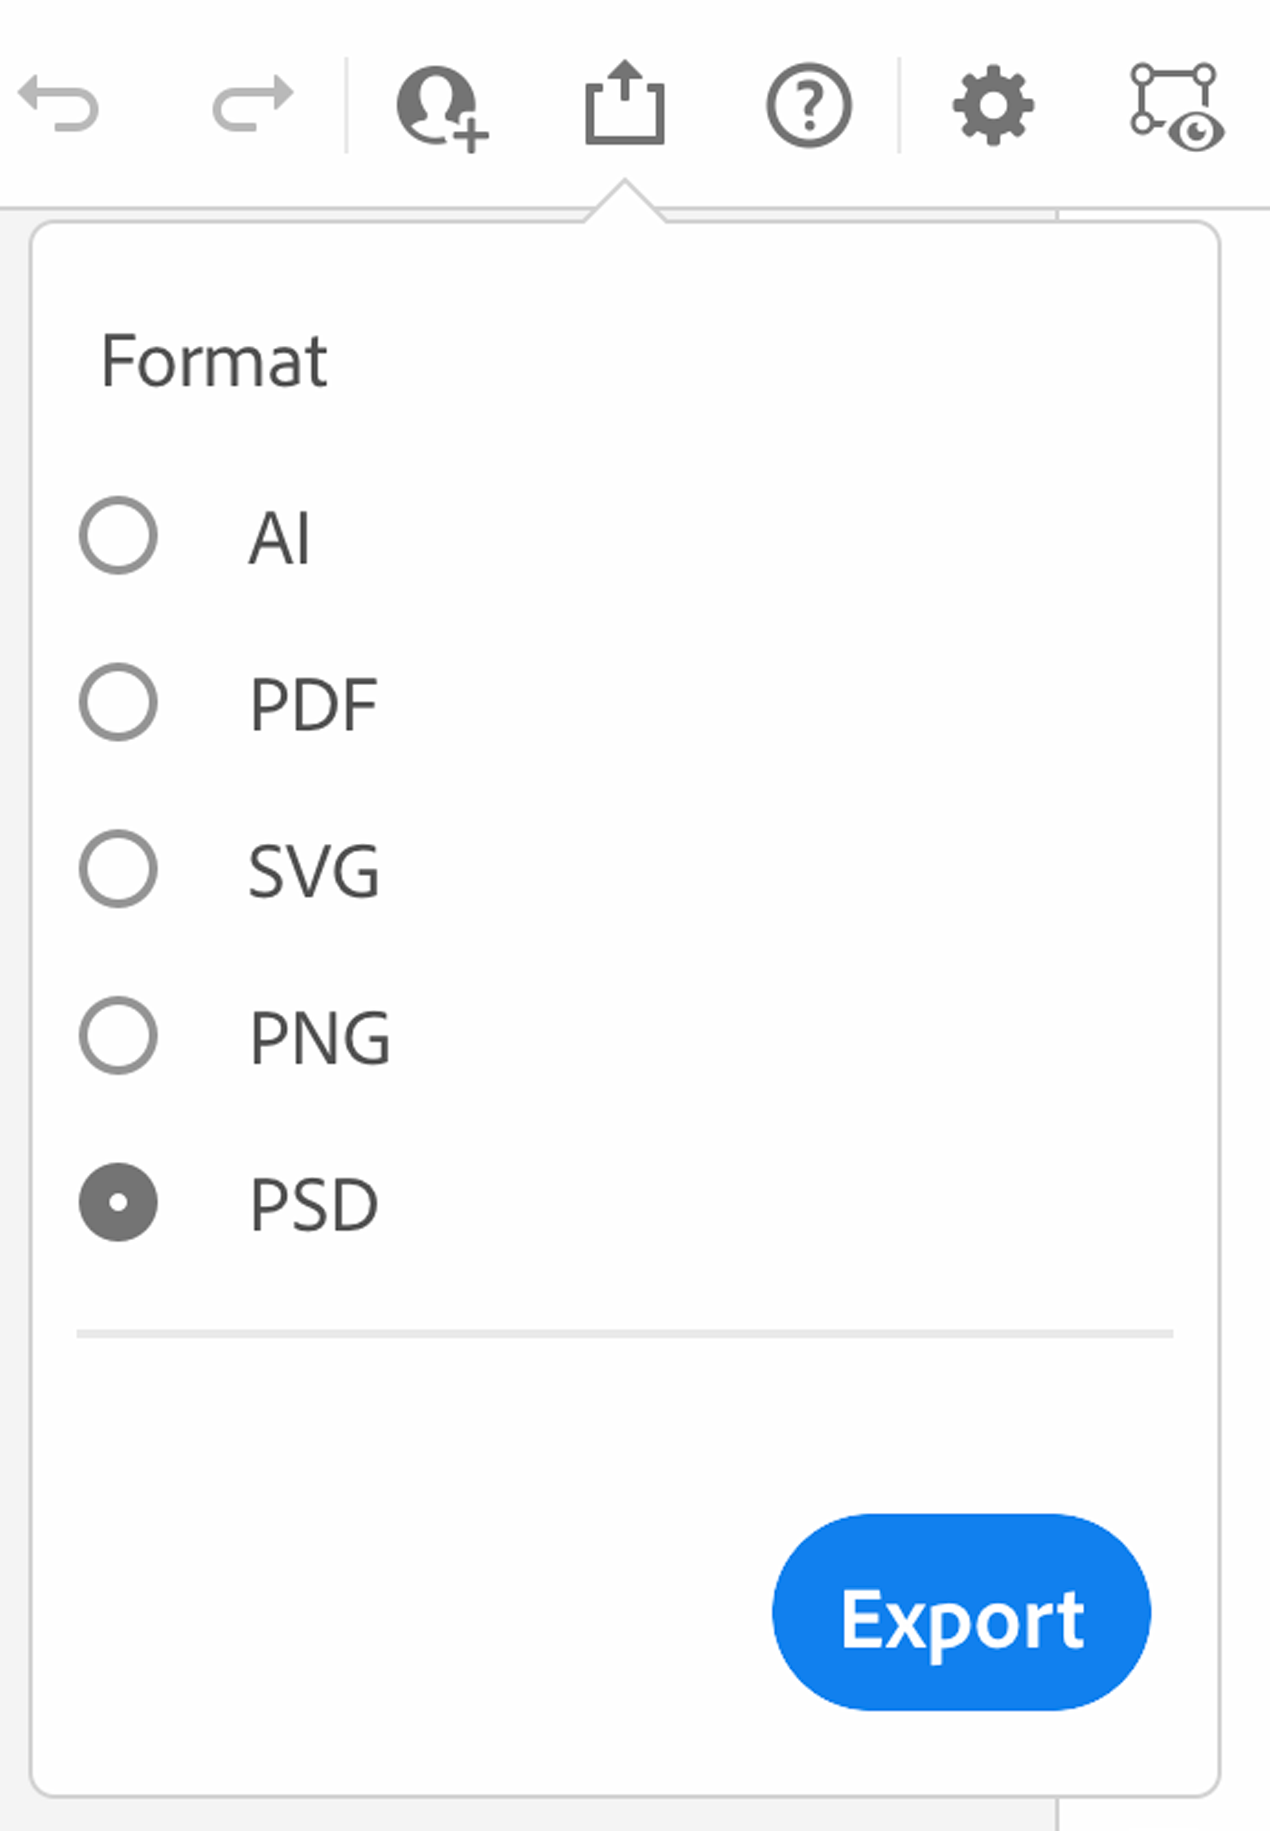Select SVG as the export format
This screenshot has width=1270, height=1831.
pos(118,869)
